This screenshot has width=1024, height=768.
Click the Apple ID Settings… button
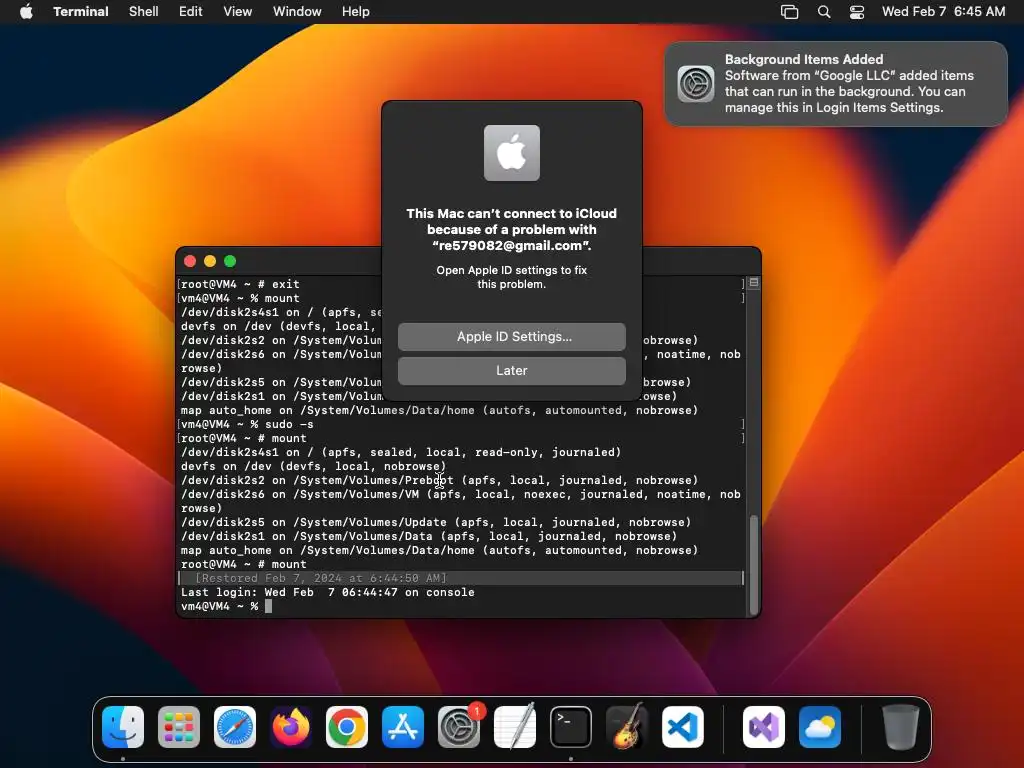click(512, 337)
